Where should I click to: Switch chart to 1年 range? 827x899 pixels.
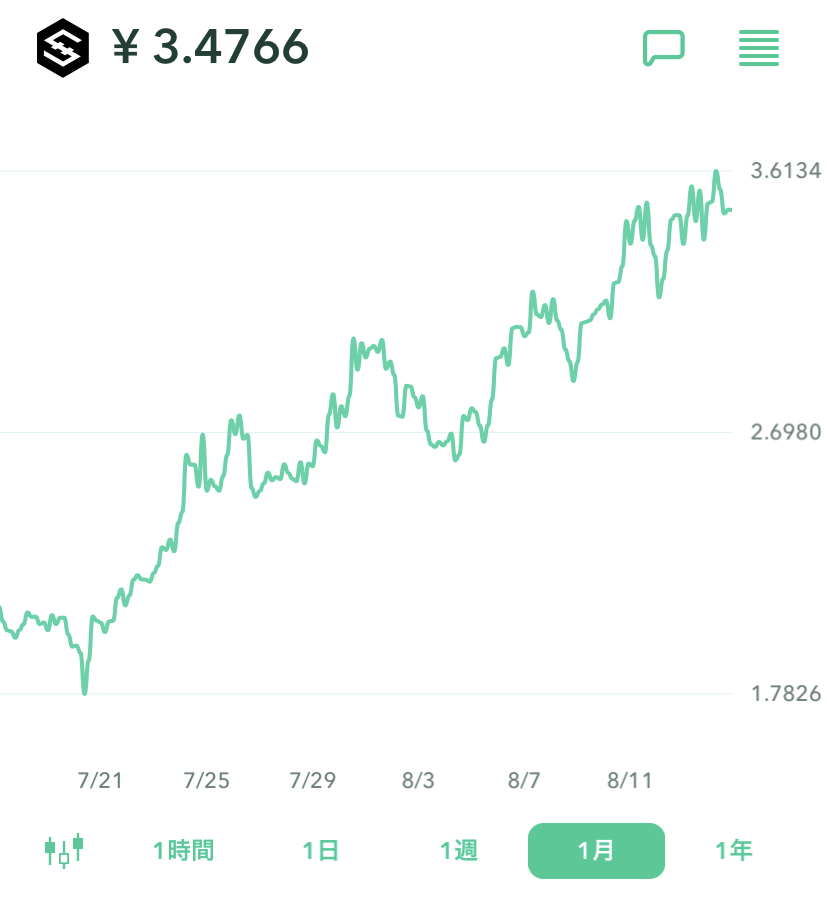click(733, 851)
